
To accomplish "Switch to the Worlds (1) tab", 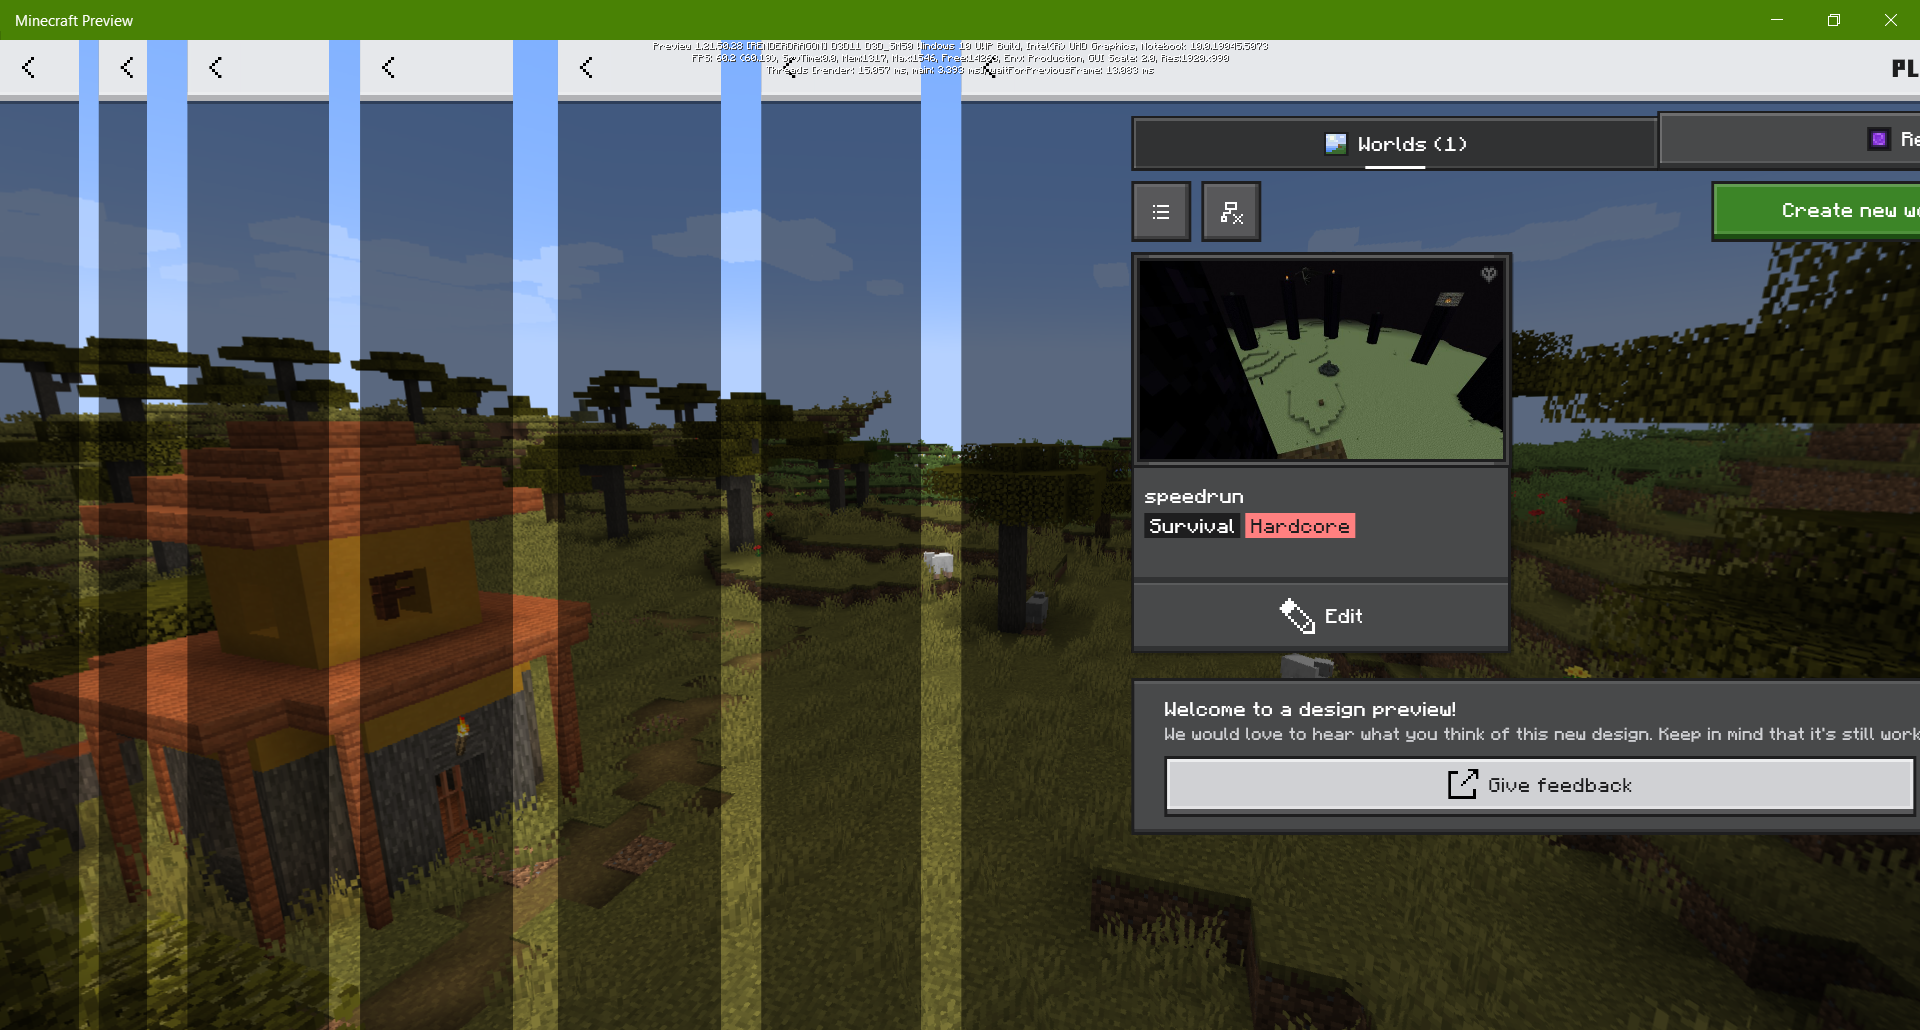I will [1395, 144].
